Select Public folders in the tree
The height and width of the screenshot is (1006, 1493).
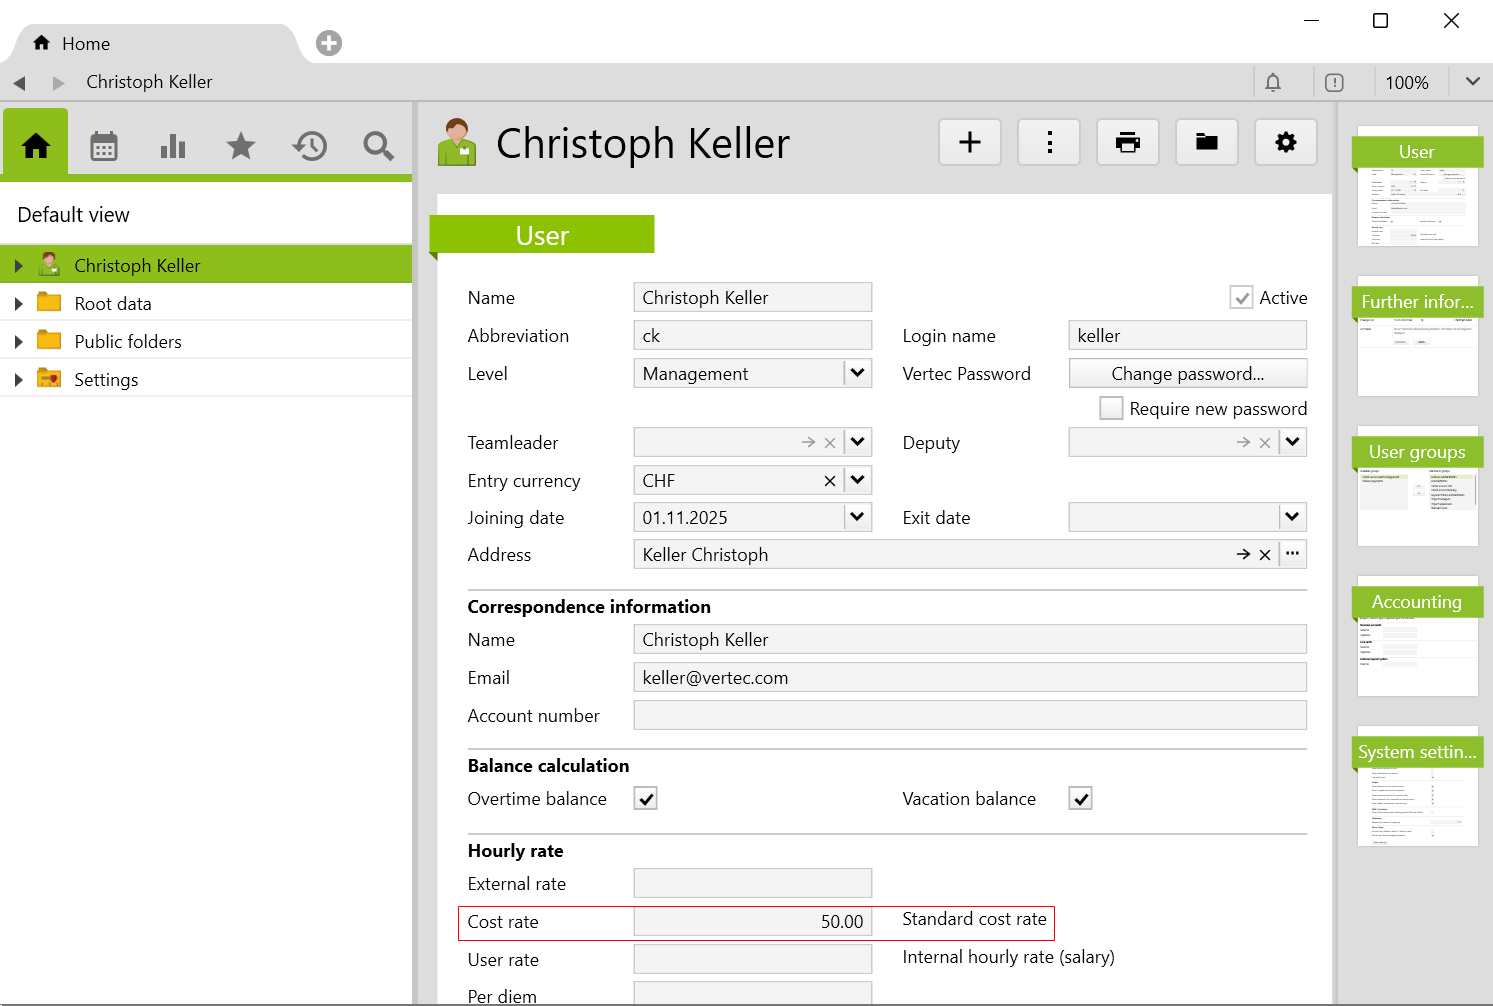(x=128, y=342)
